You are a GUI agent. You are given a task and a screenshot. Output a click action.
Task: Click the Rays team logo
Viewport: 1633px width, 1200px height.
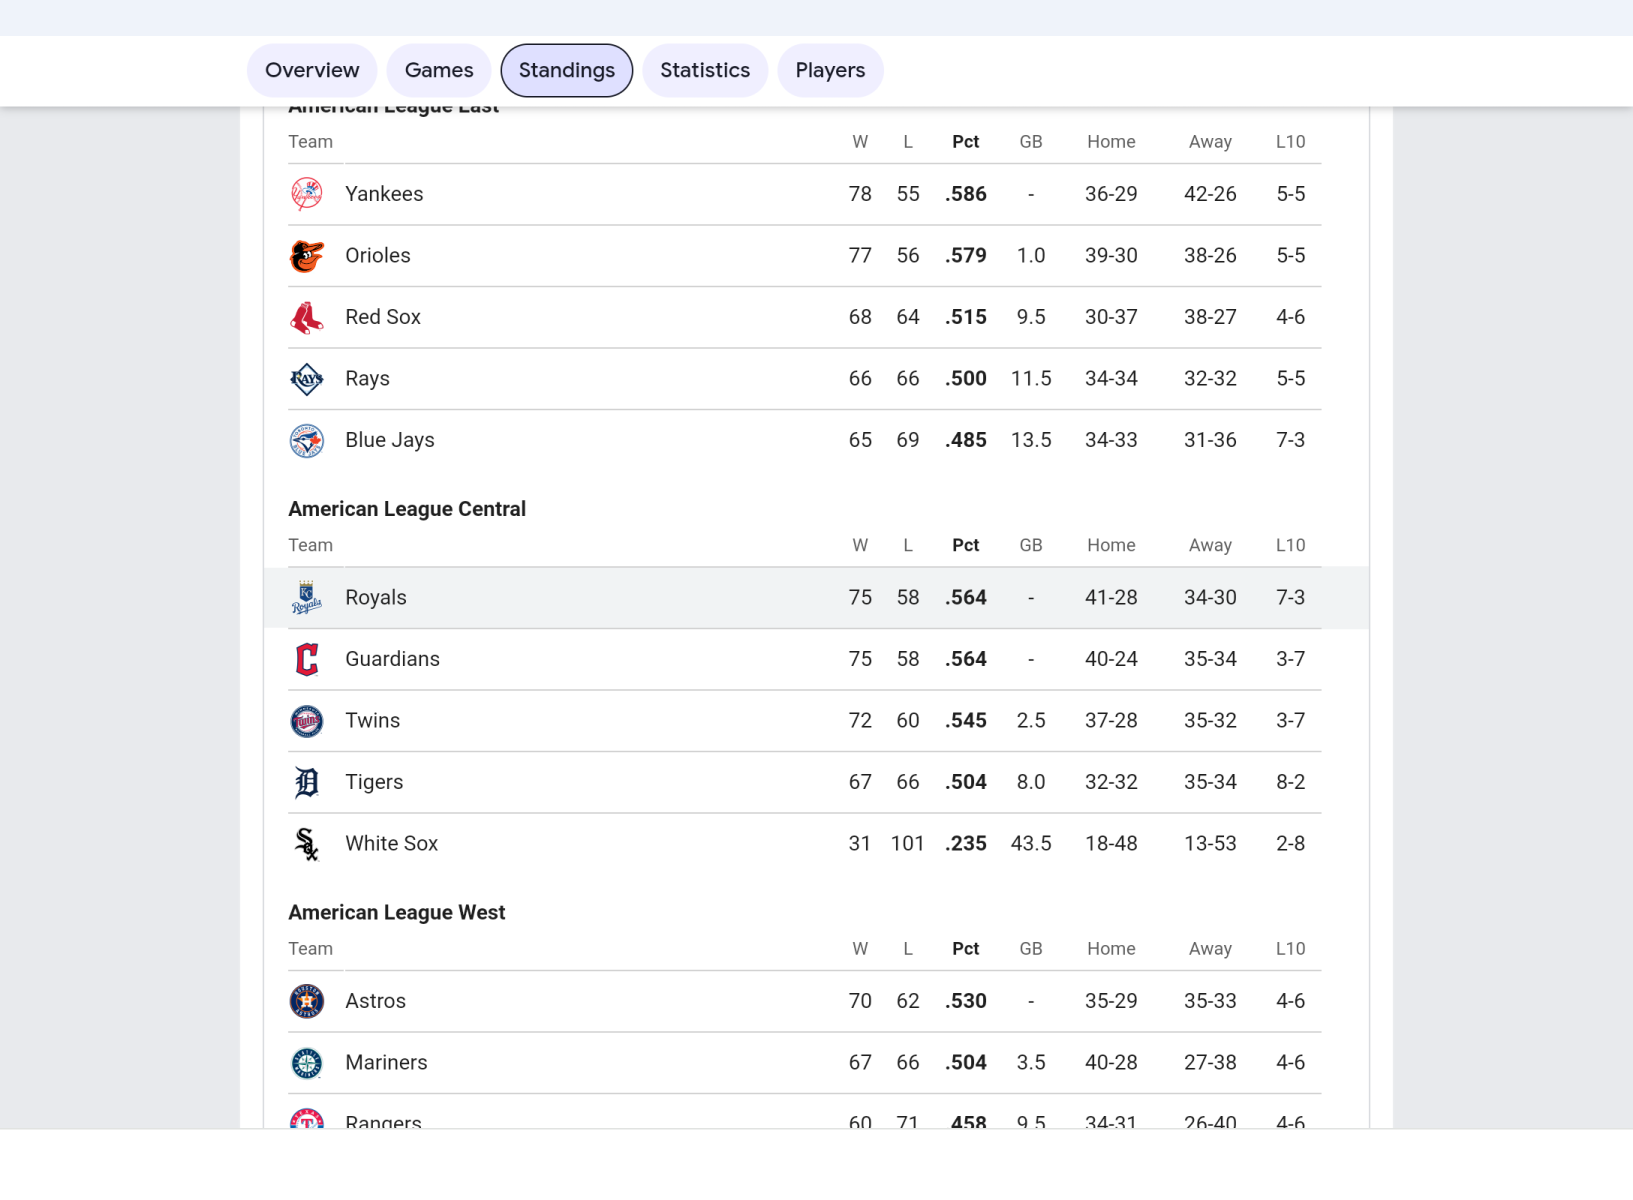[307, 379]
